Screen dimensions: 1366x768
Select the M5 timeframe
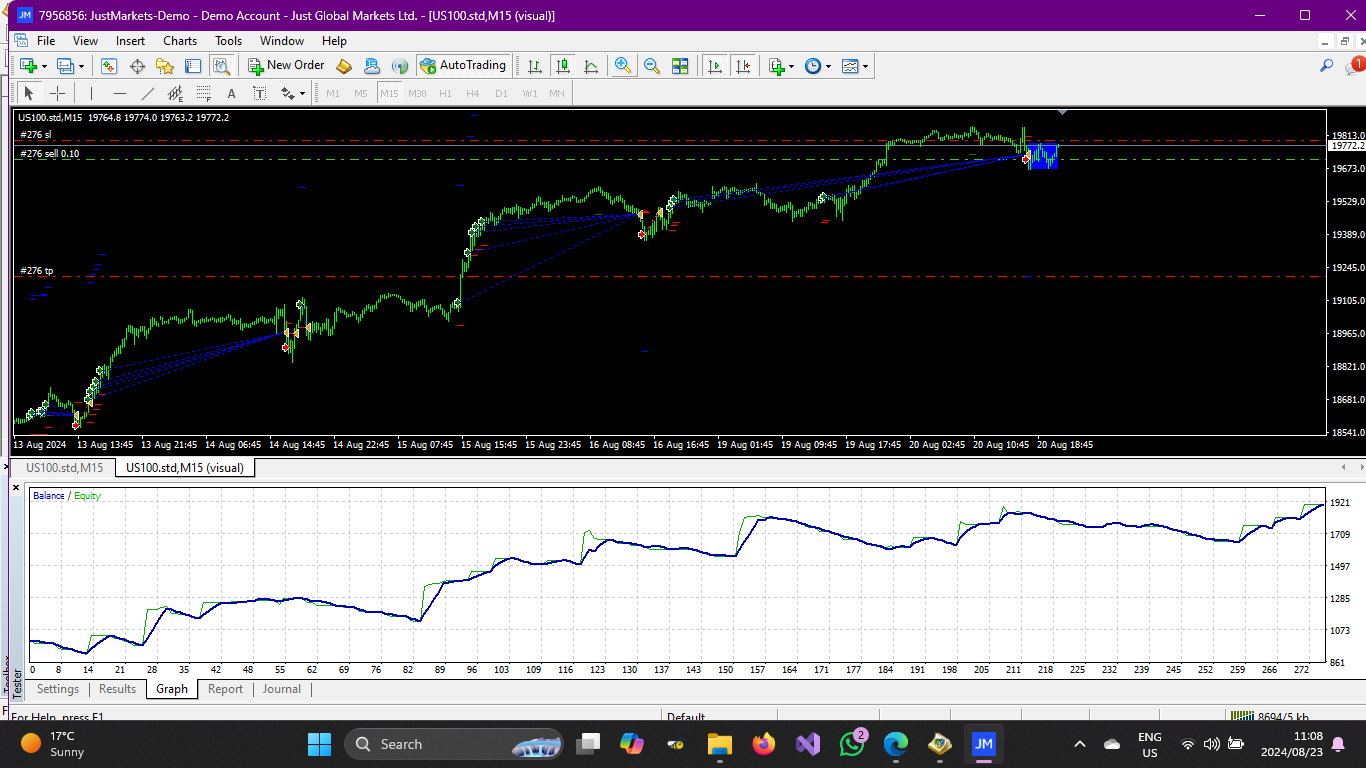pos(361,93)
